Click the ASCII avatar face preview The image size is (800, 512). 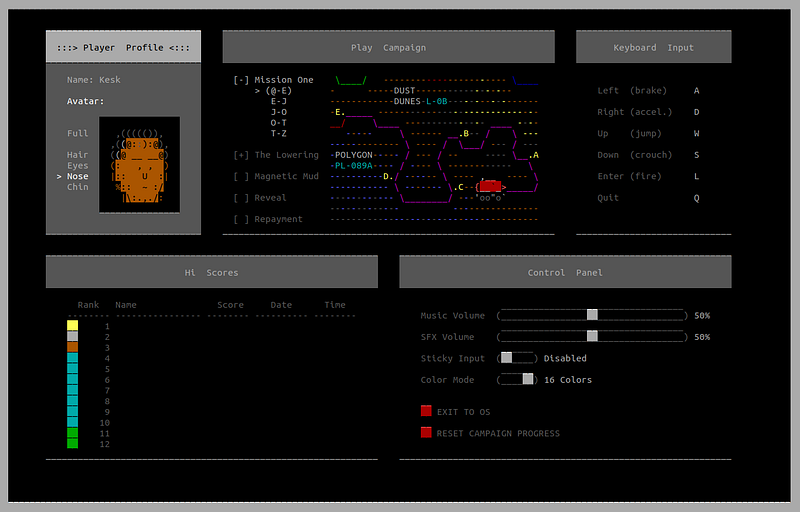point(139,165)
